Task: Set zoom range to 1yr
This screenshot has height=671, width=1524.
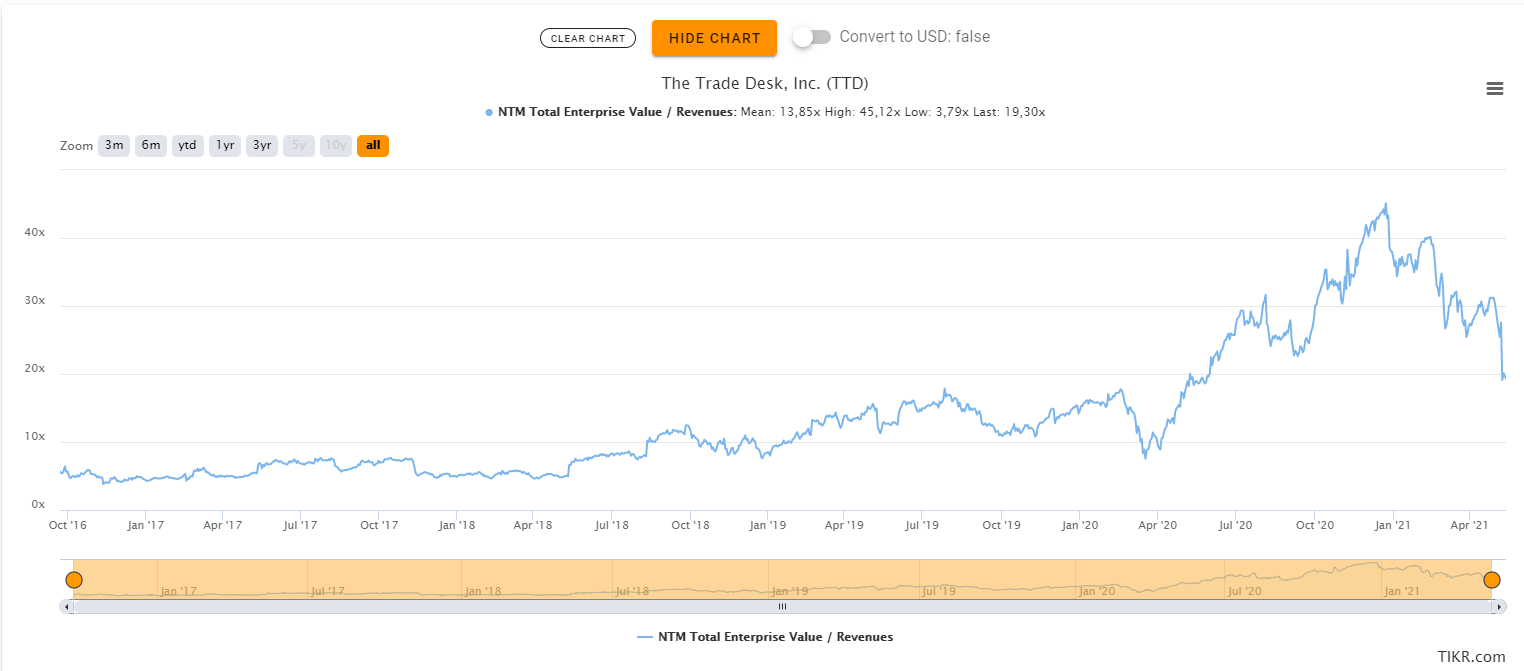Action: coord(225,146)
